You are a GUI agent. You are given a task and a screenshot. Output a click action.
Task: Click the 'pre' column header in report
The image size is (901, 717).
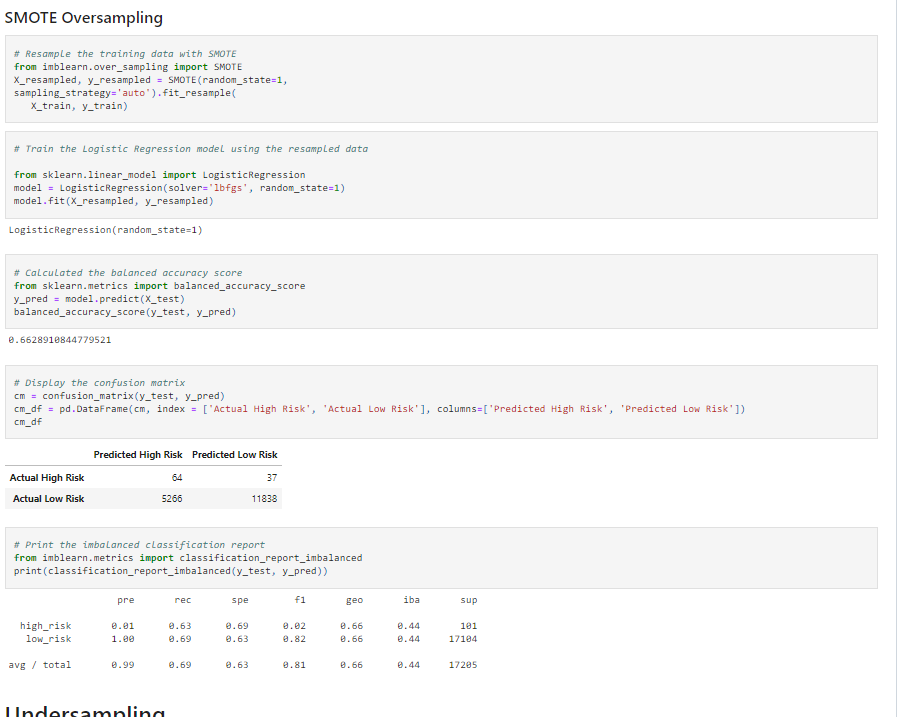(x=126, y=600)
